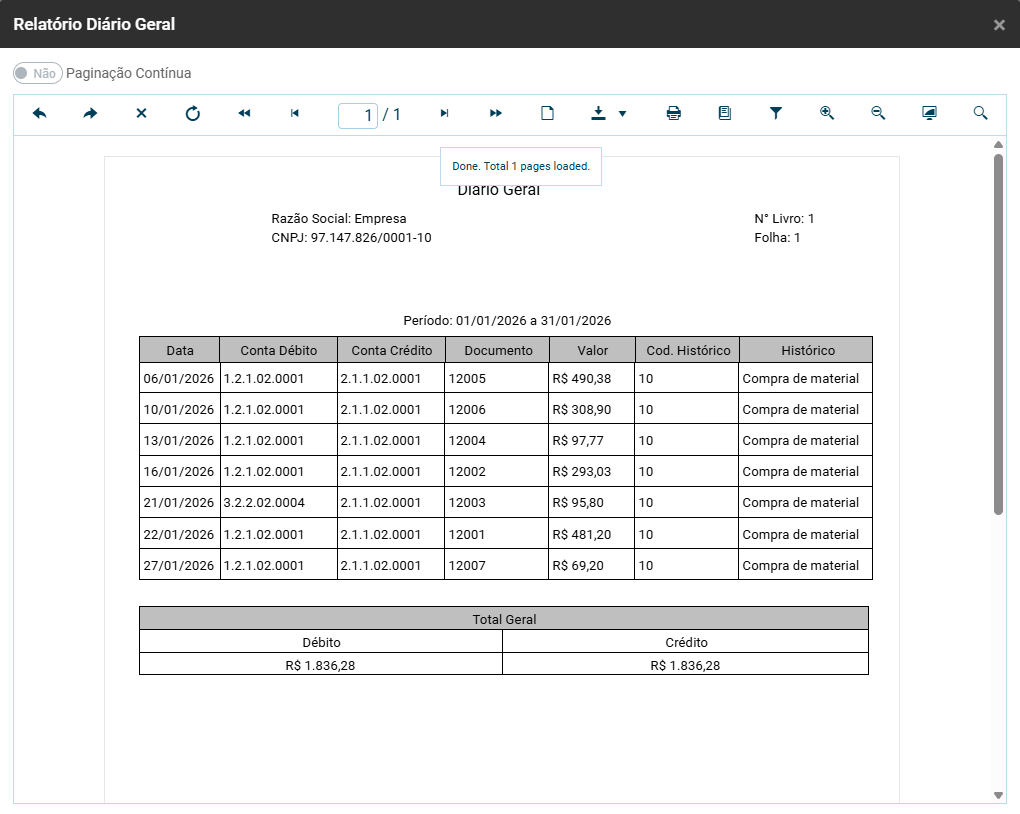The width and height of the screenshot is (1020, 814).
Task: Stop report rendering with the X icon
Action: tap(141, 114)
